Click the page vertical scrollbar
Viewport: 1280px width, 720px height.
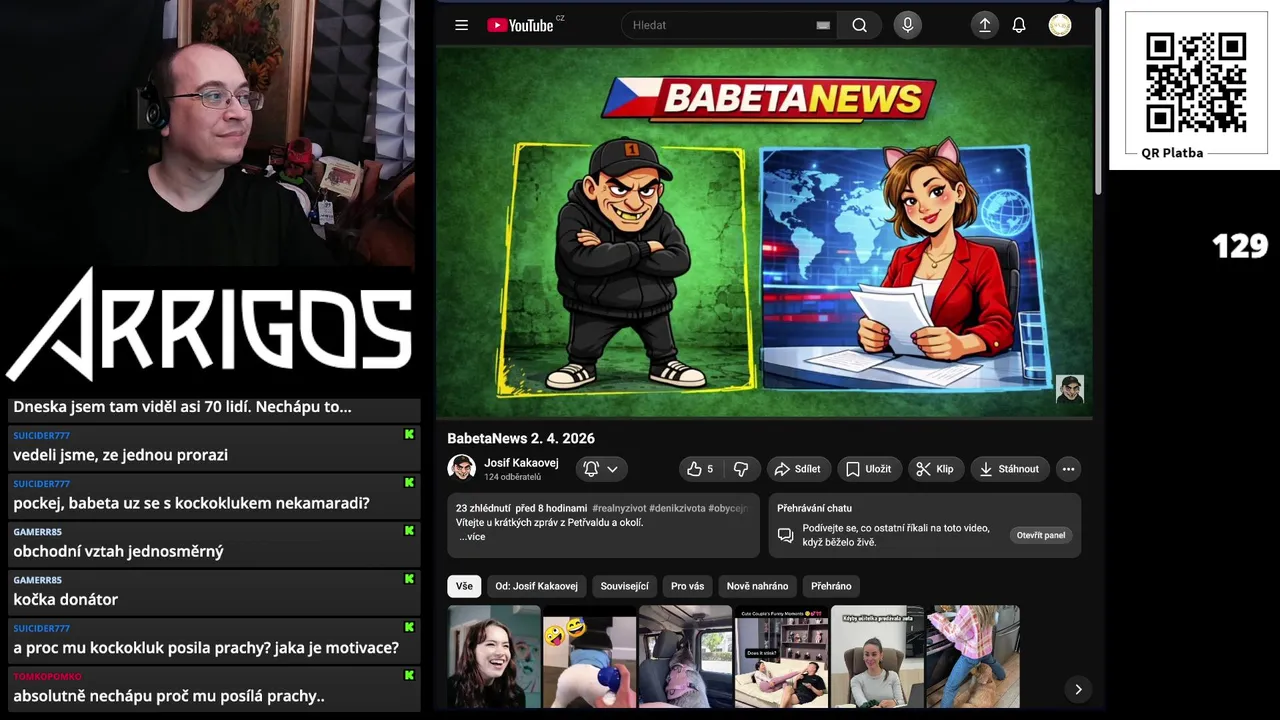click(1098, 100)
